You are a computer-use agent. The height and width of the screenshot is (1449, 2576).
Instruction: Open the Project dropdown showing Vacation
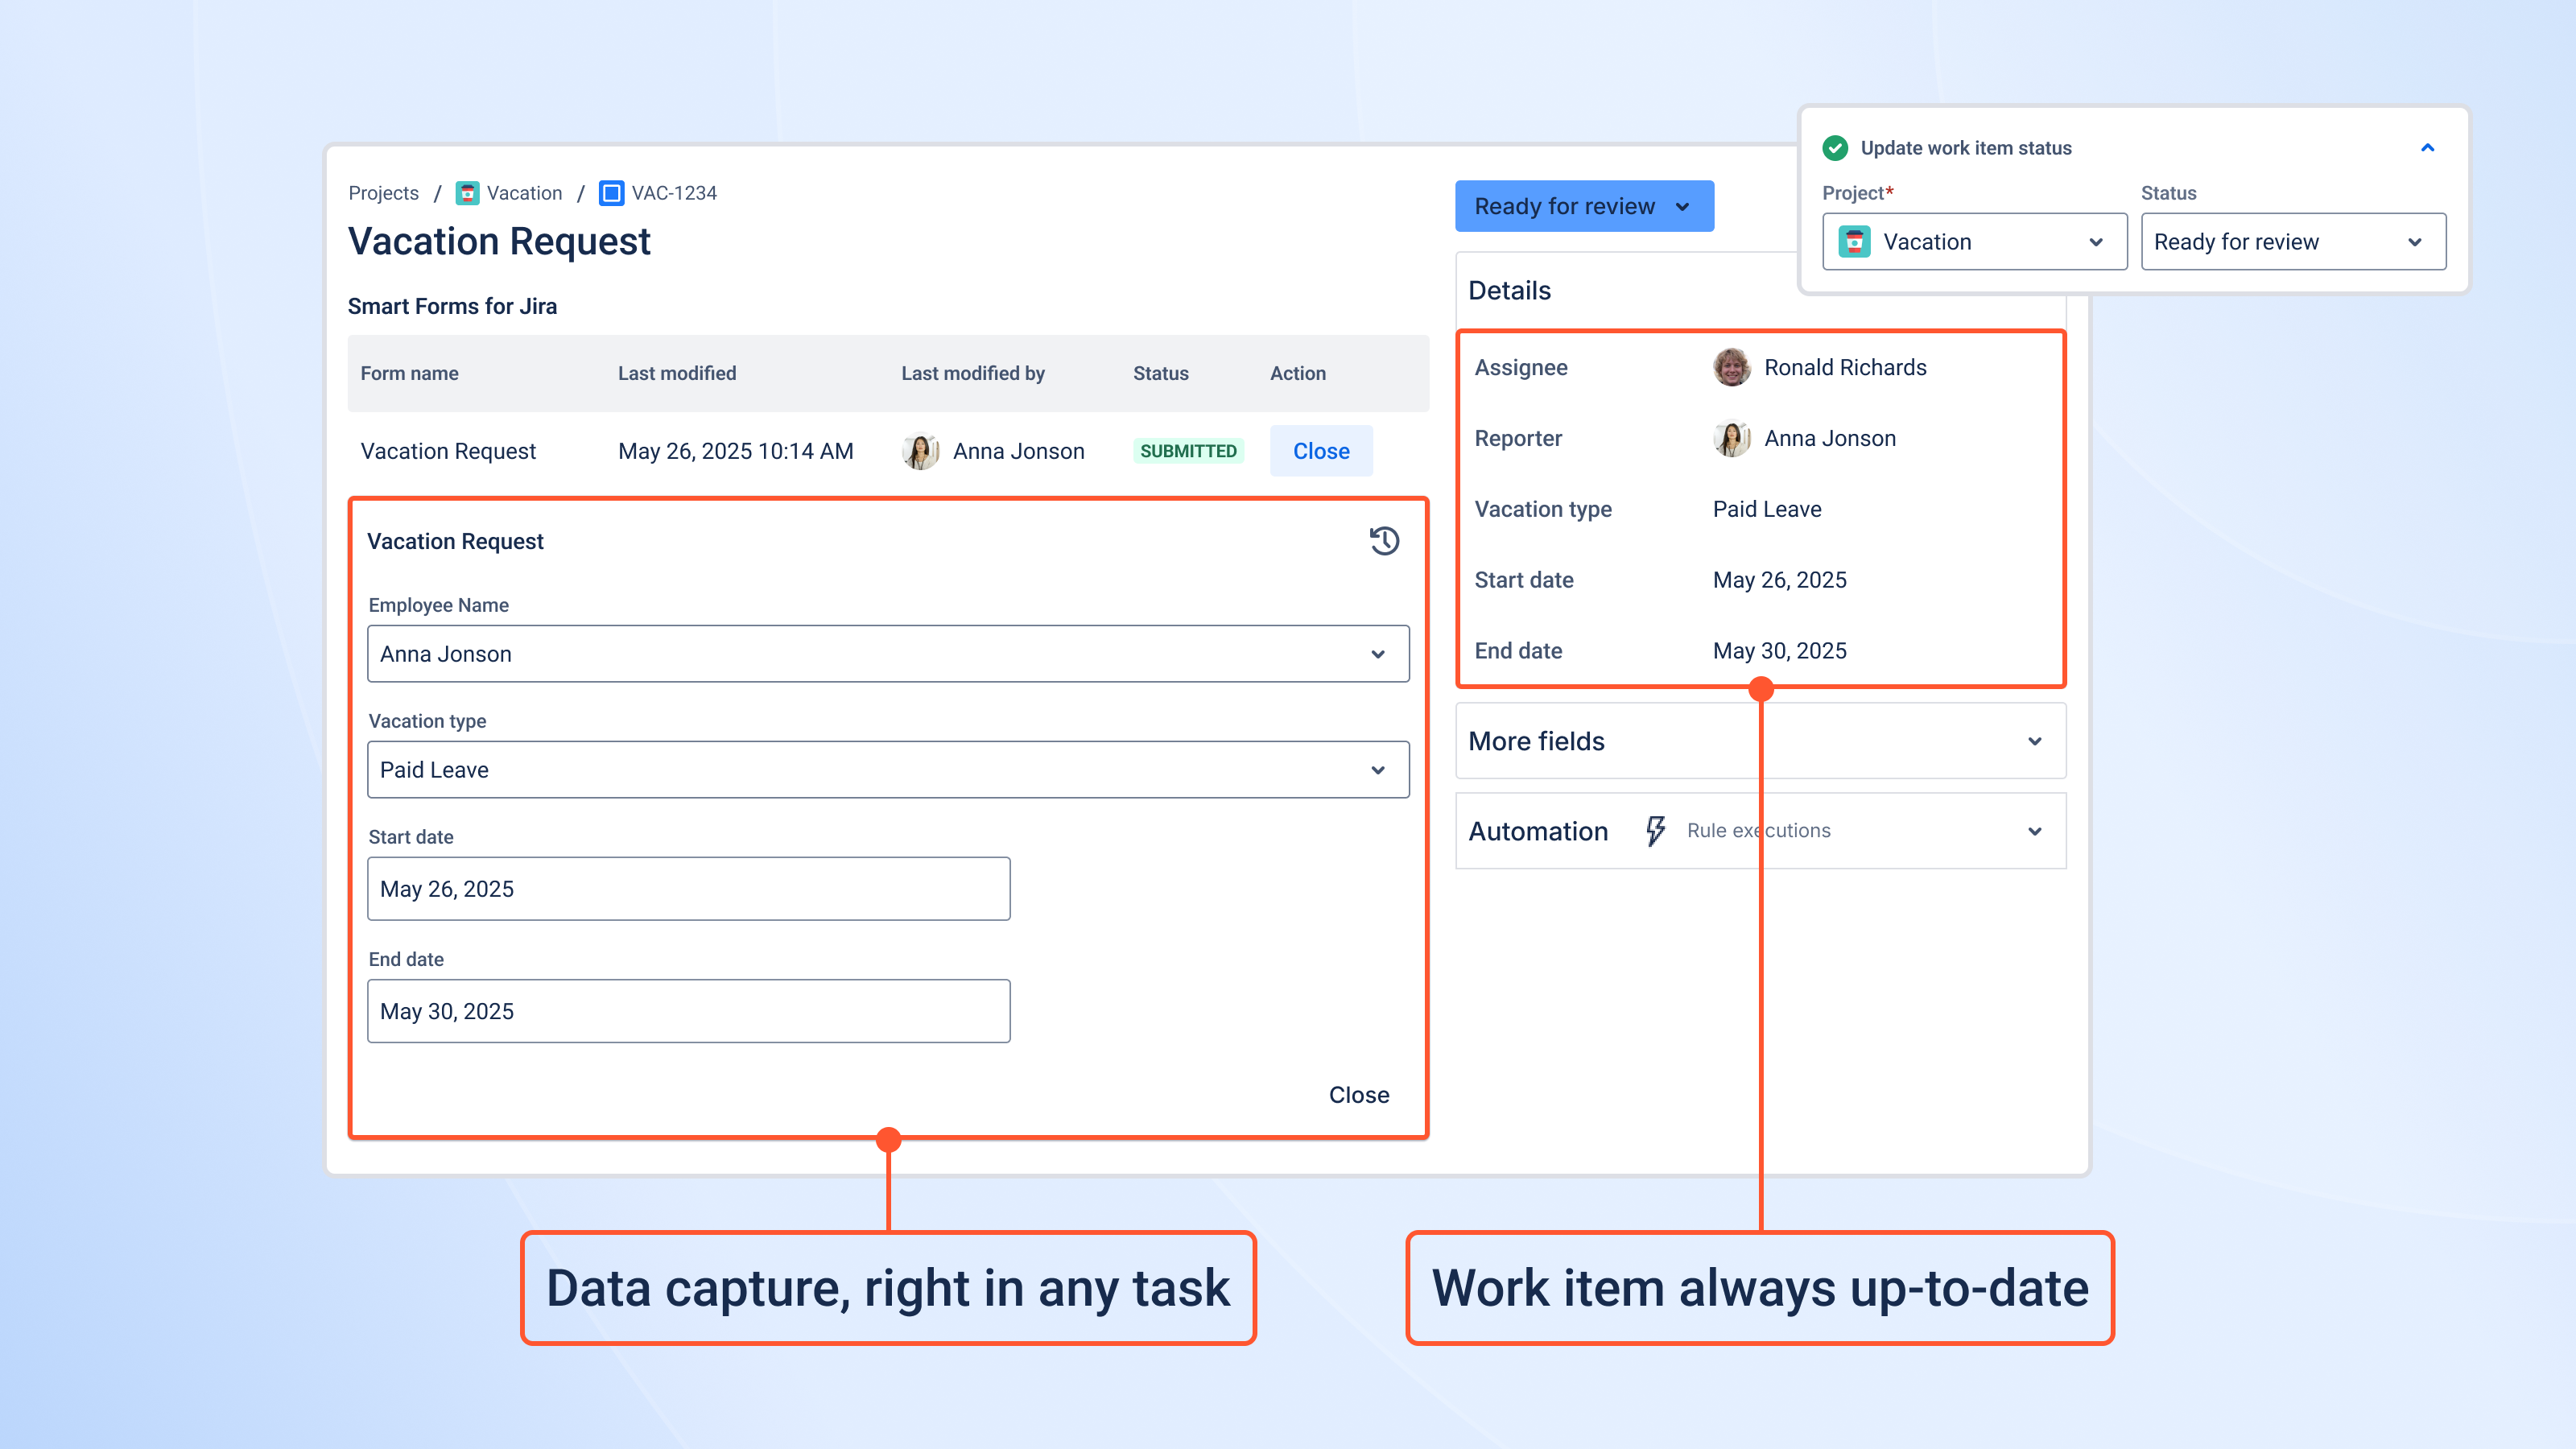click(1974, 242)
